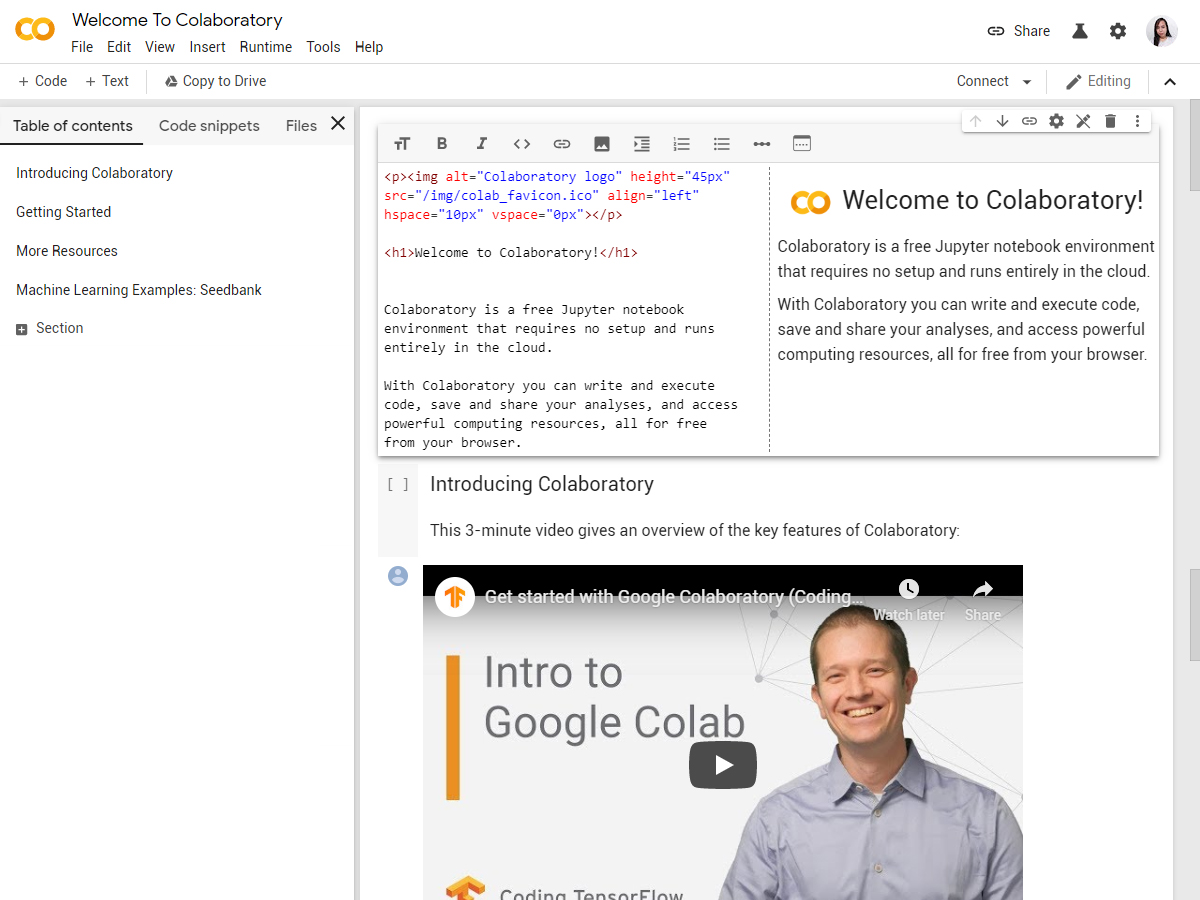Insert a horizontal rule in the text cell
This screenshot has height=900, width=1200.
[762, 144]
